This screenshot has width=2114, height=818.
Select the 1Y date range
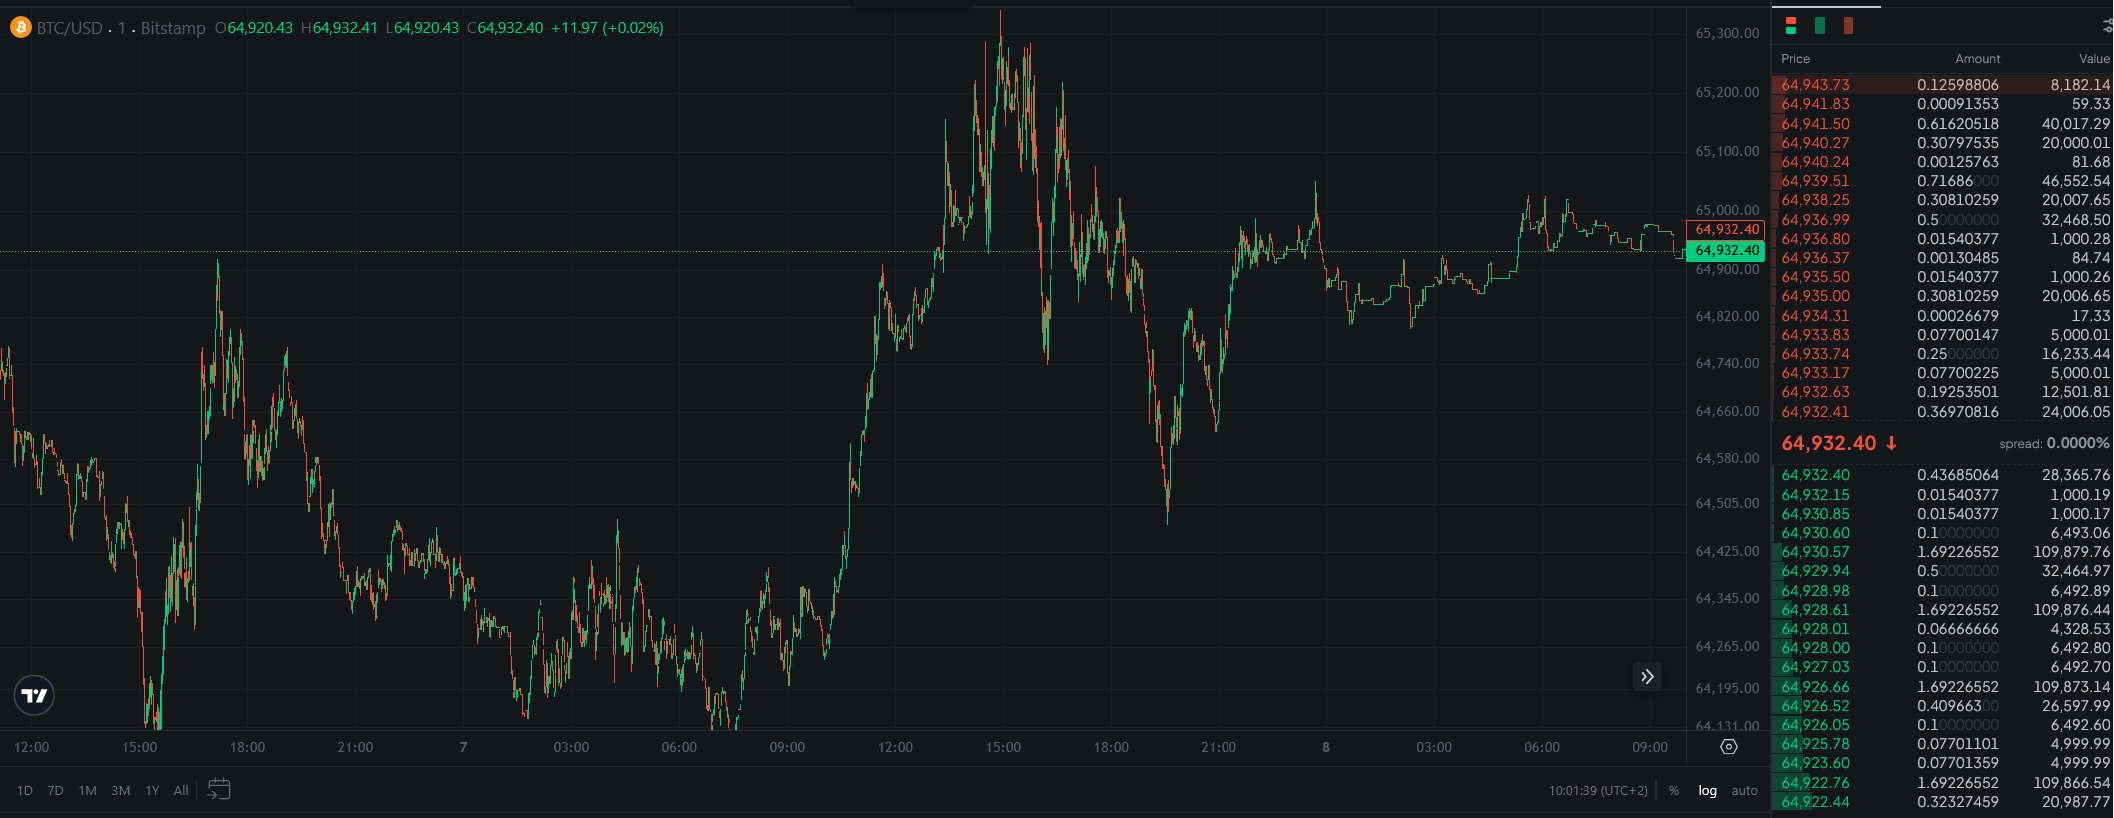(x=152, y=790)
